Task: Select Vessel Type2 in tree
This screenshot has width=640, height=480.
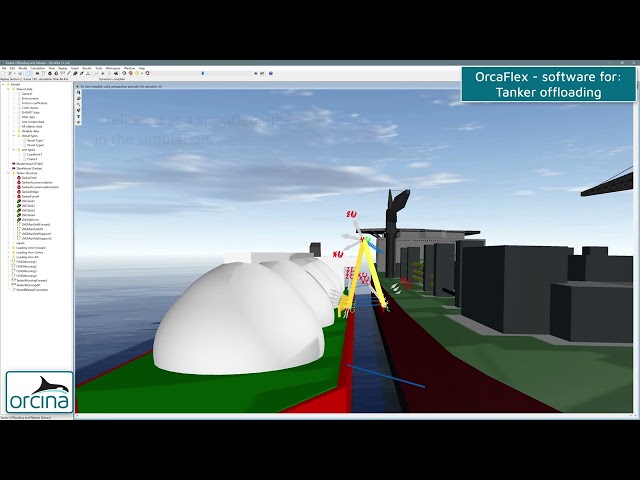Action: 35,145
